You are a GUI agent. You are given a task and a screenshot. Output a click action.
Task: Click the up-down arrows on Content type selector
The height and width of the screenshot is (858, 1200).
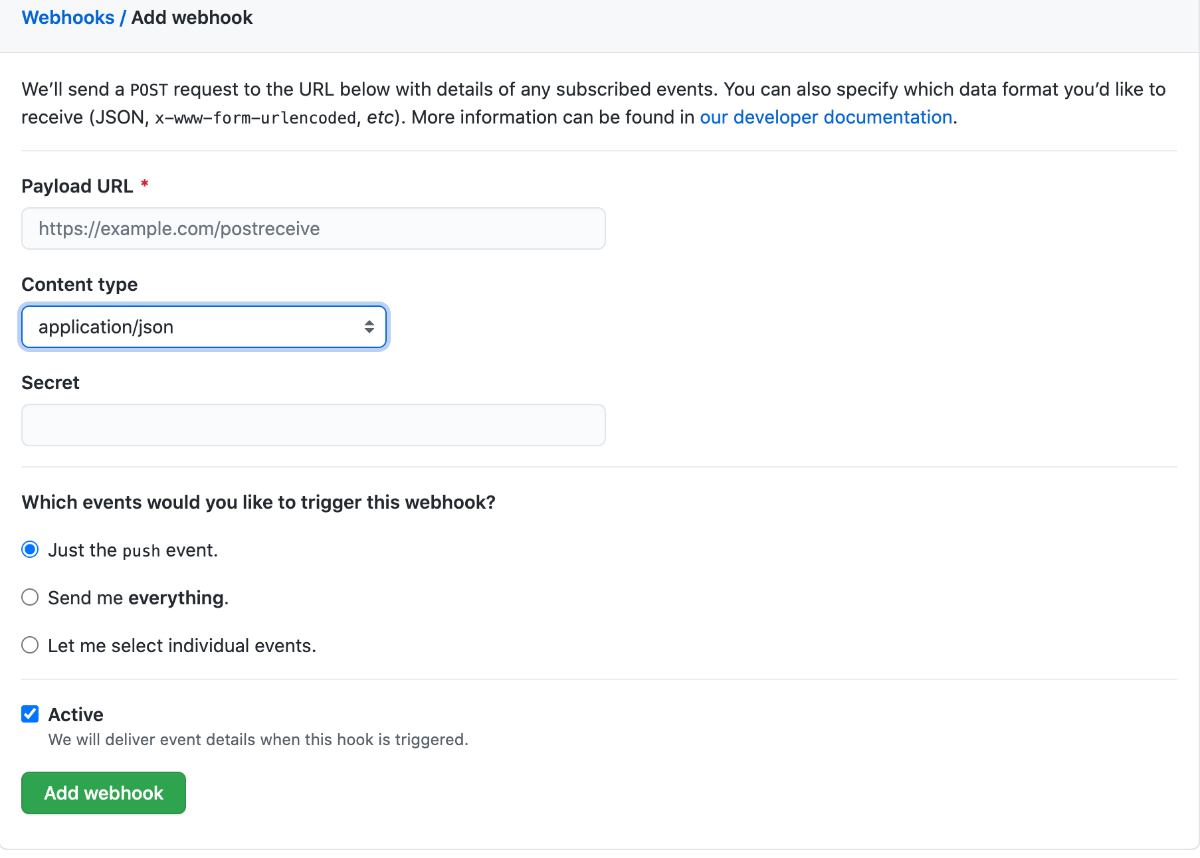[x=369, y=327]
